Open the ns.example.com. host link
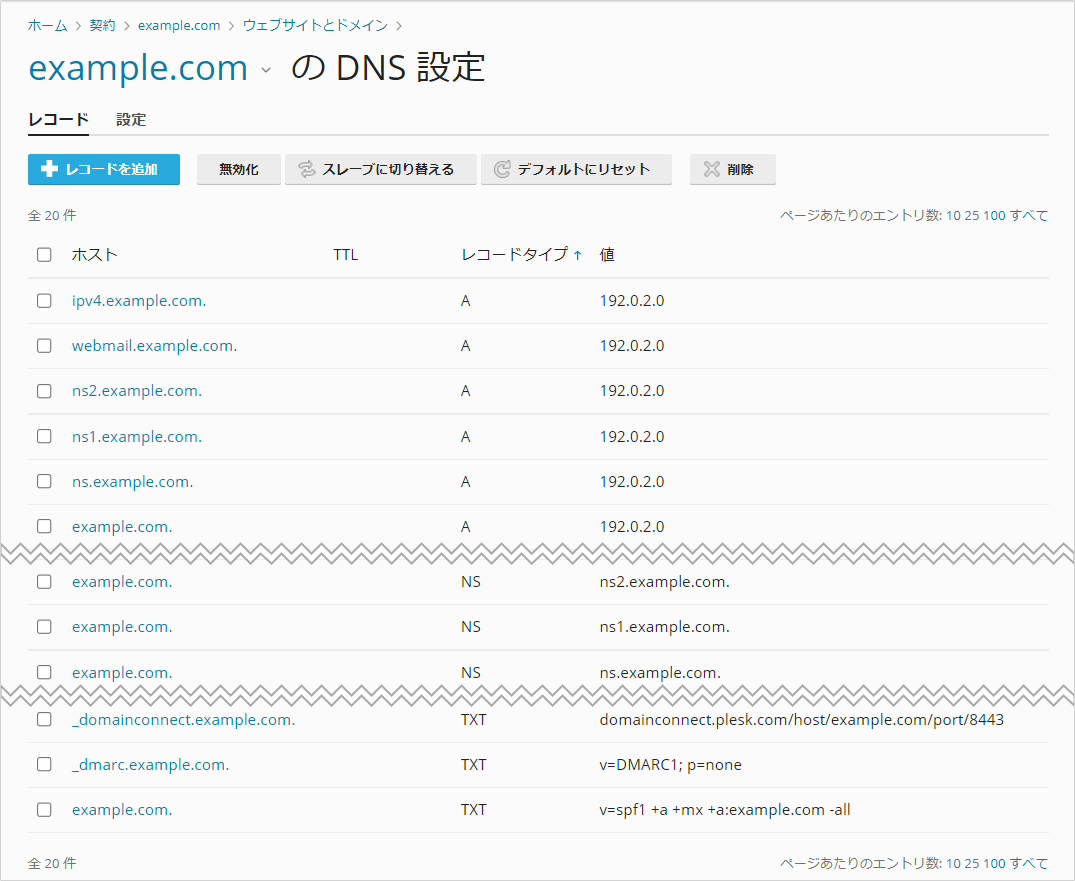1075x881 pixels. click(132, 481)
